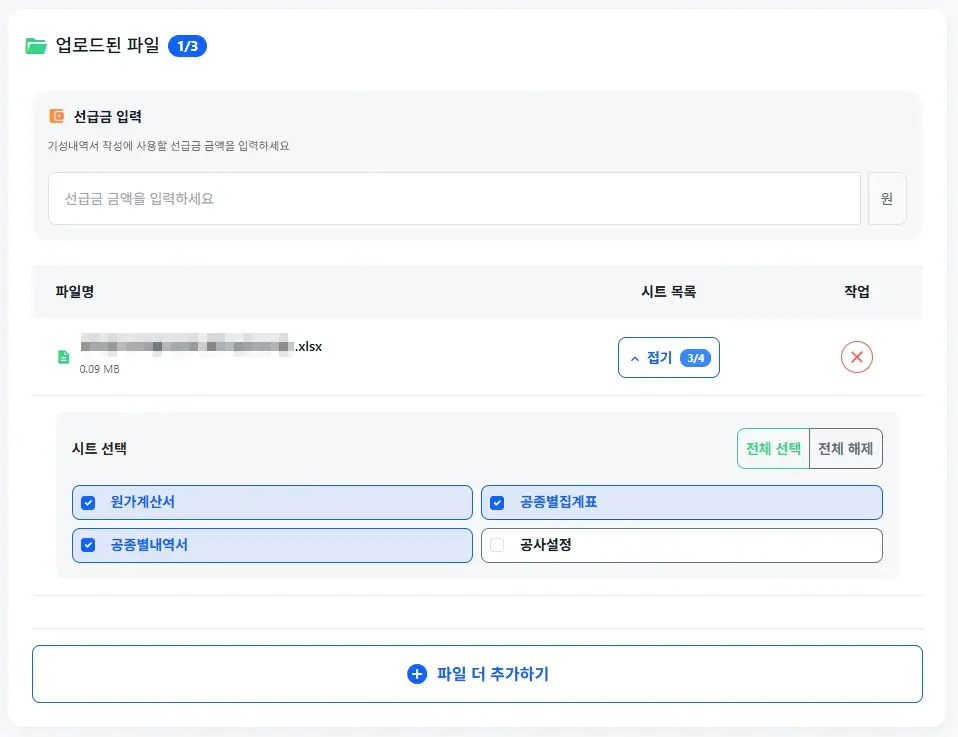Click the orange wallet icon beside 선급금 입력
Viewport: 958px width, 737px height.
[57, 116]
